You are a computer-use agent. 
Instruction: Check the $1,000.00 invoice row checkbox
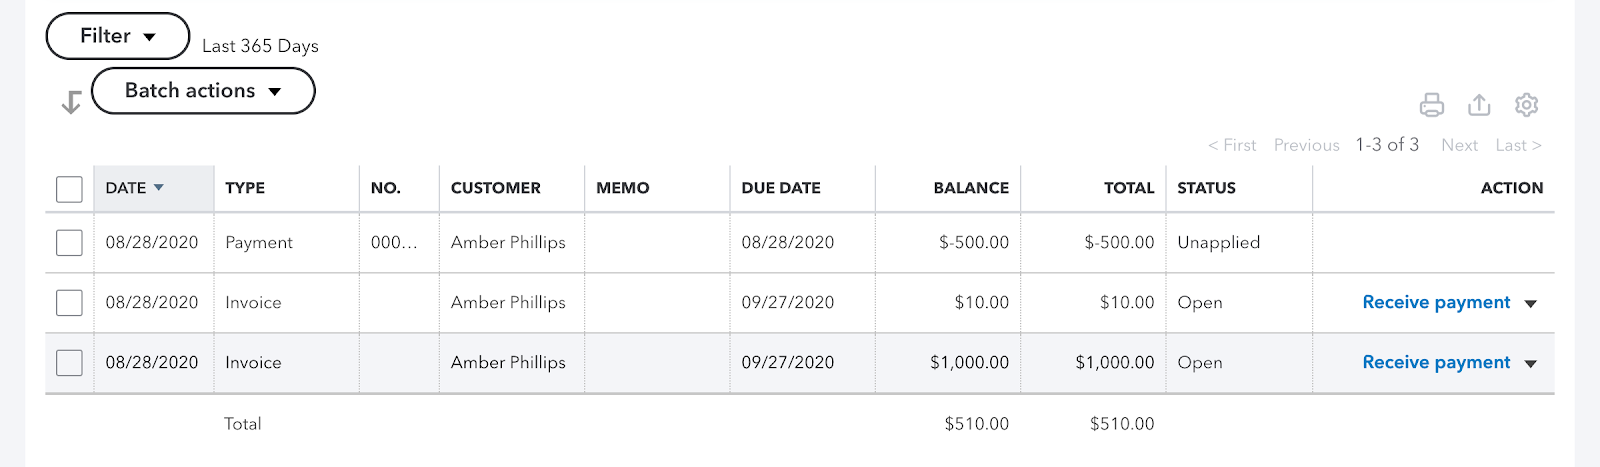(x=69, y=363)
